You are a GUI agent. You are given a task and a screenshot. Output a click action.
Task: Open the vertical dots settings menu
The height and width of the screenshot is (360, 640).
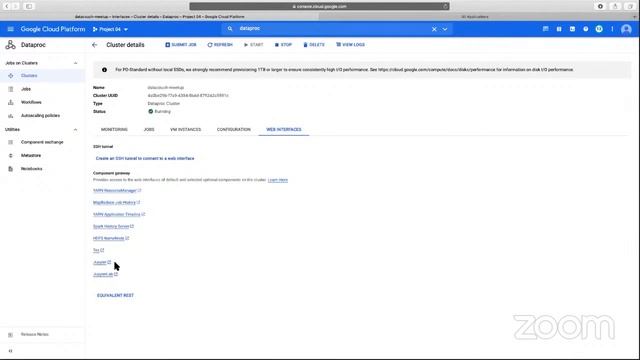click(x=612, y=29)
